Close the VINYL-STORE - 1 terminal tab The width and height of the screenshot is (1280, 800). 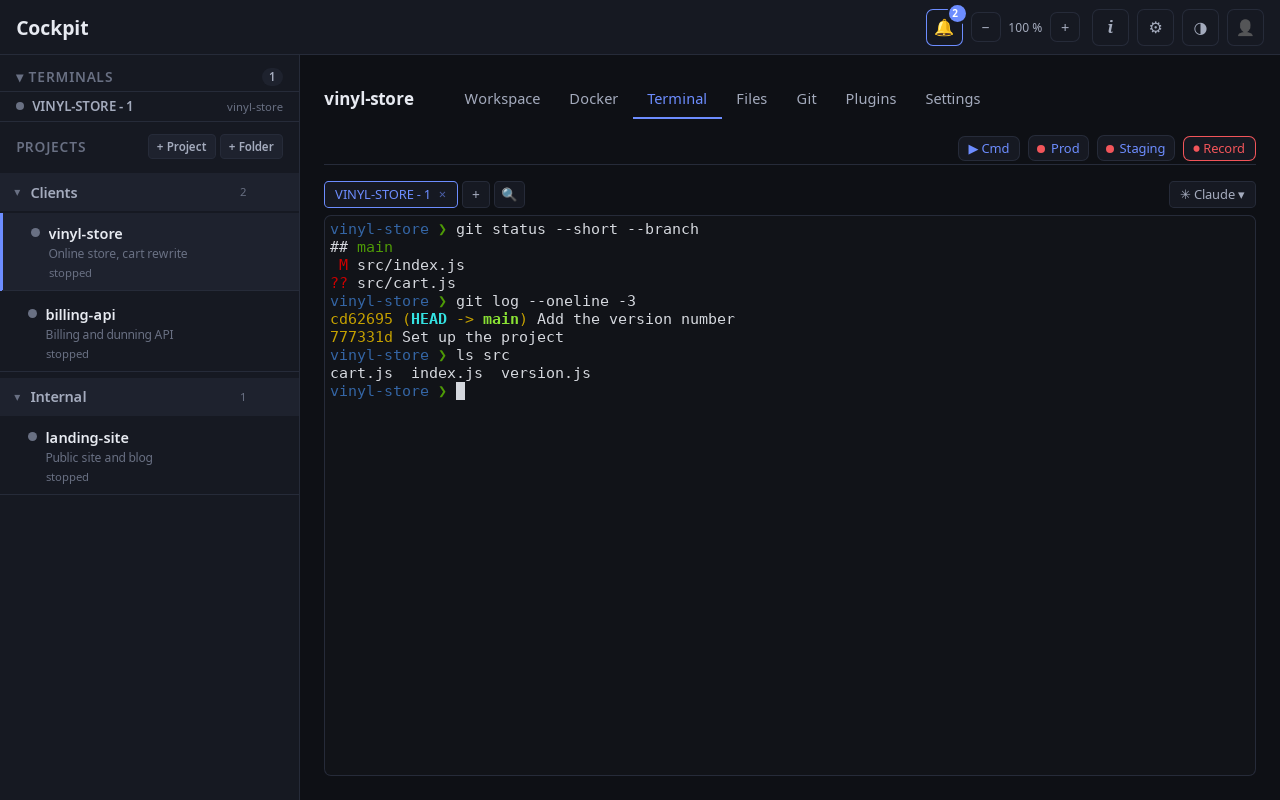[x=442, y=195]
